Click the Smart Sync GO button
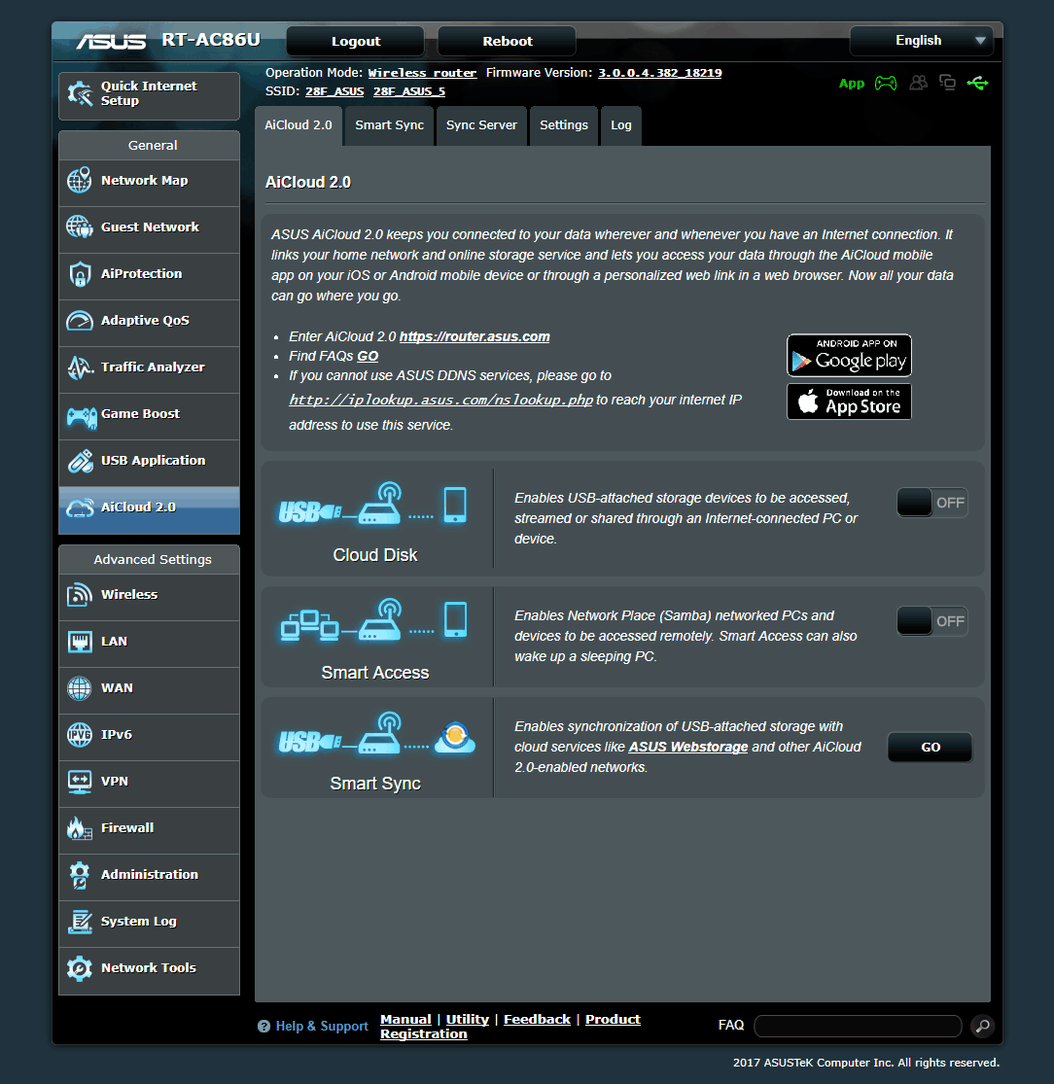Viewport: 1054px width, 1084px height. coord(930,747)
